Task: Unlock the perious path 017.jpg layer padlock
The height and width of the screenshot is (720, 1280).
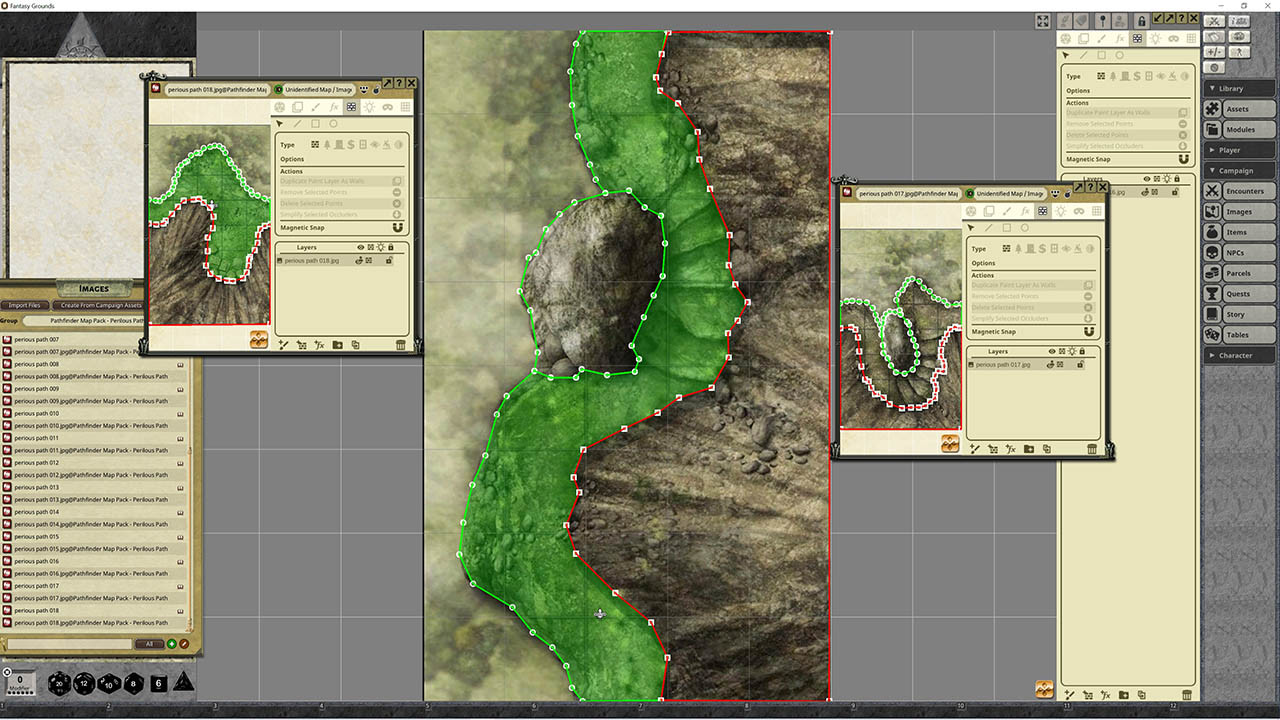Action: tap(1080, 364)
